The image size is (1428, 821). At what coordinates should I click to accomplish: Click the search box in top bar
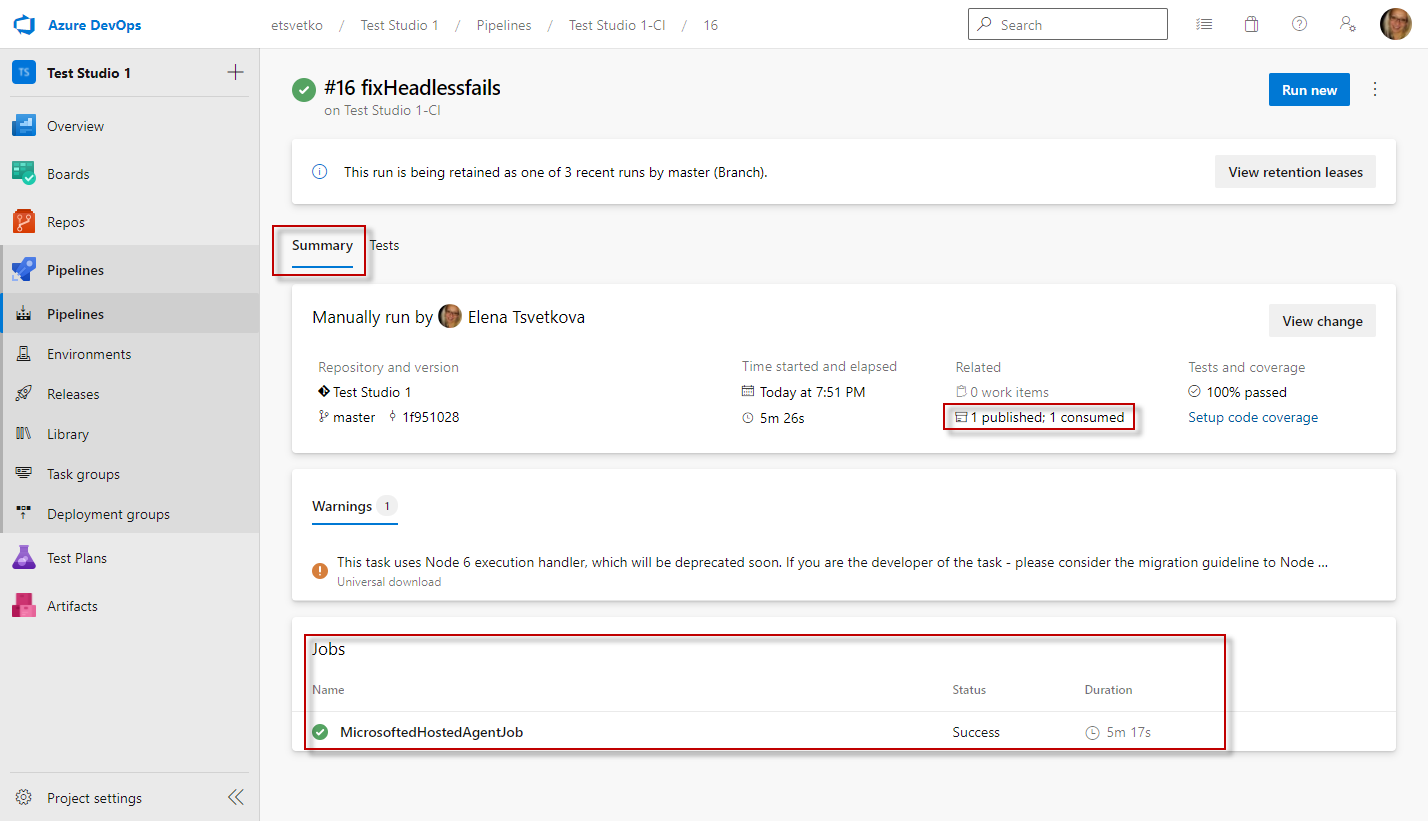point(1068,25)
